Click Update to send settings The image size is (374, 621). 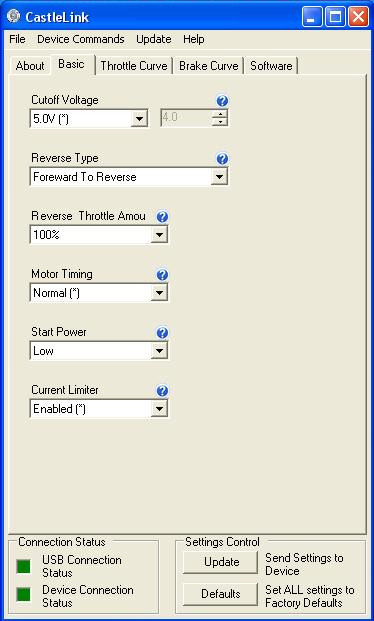tap(220, 562)
